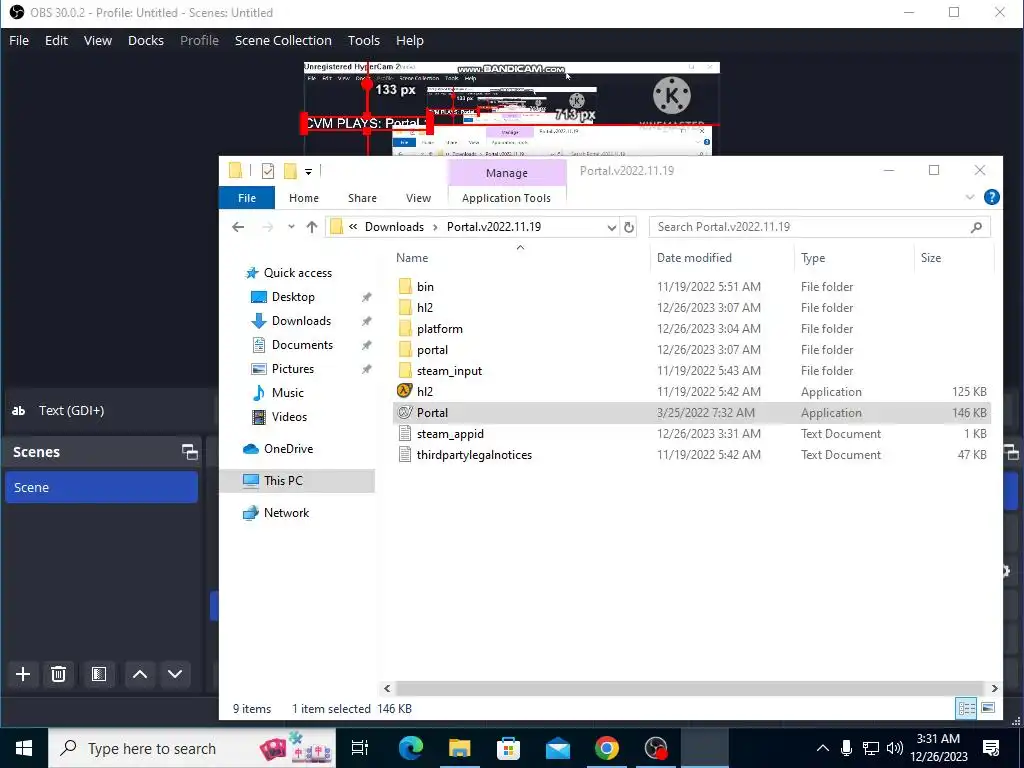
Task: Switch to large icons view layout
Action: [x=988, y=708]
